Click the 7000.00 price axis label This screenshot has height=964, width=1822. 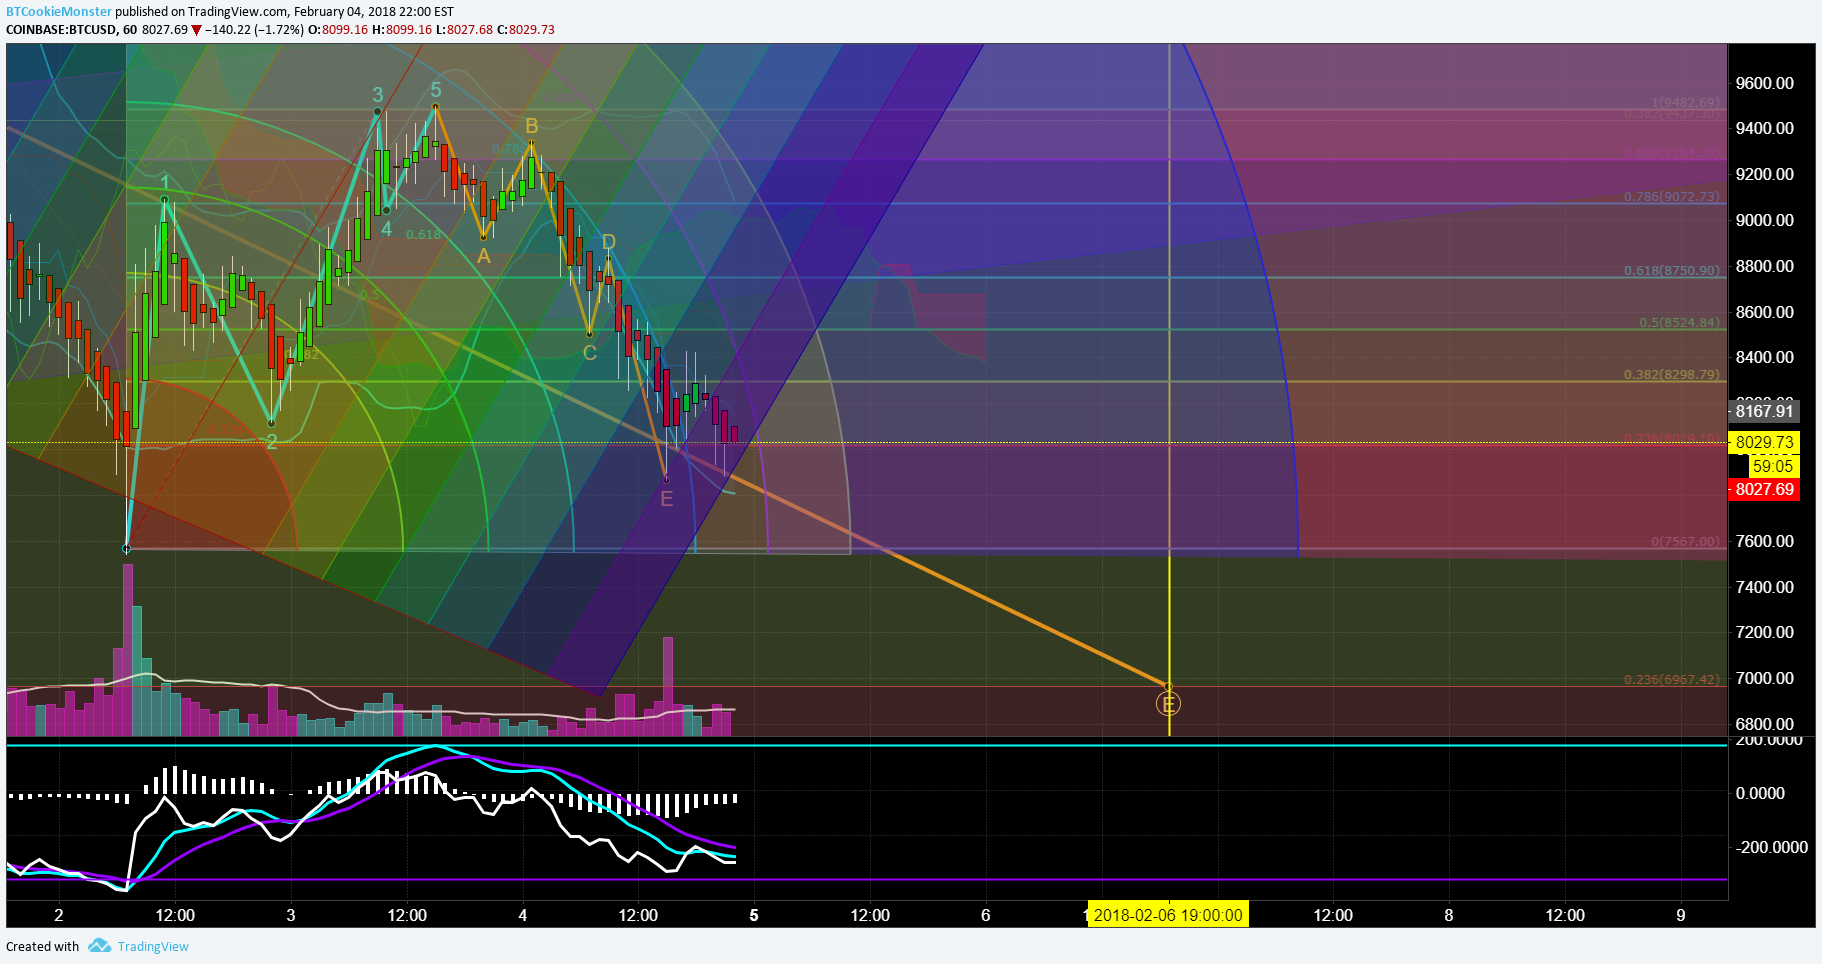[x=1765, y=678]
